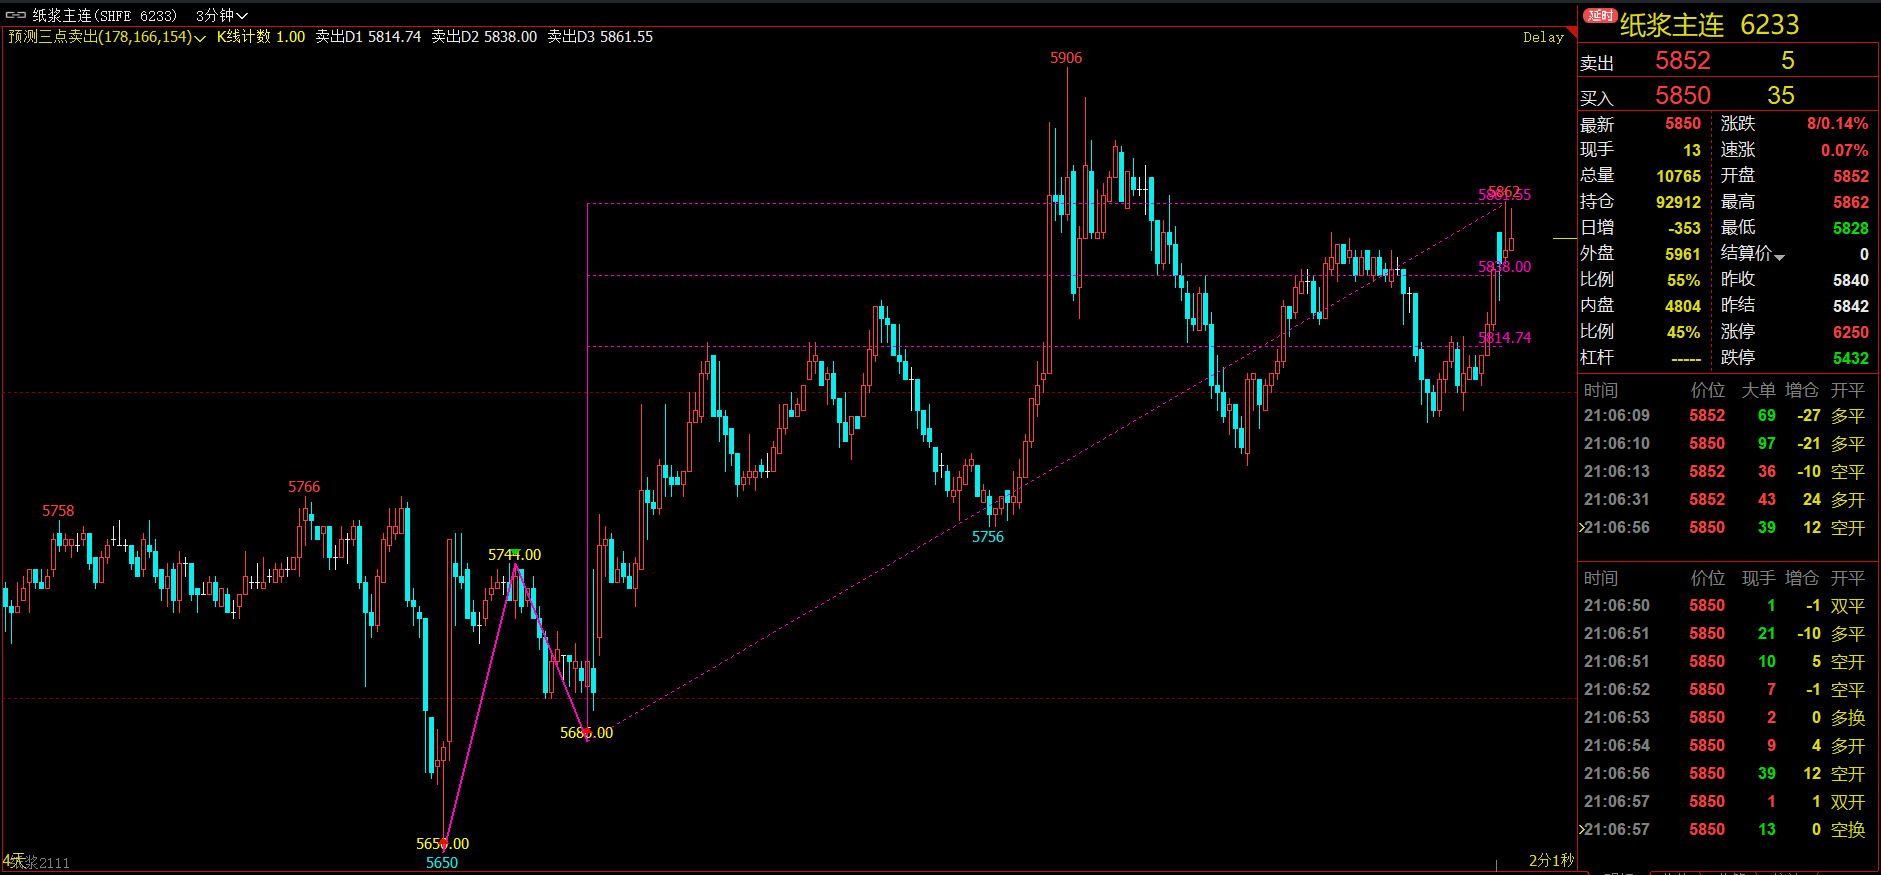Click the 开盘 value 5852
This screenshot has width=1881, height=875.
[1851, 176]
